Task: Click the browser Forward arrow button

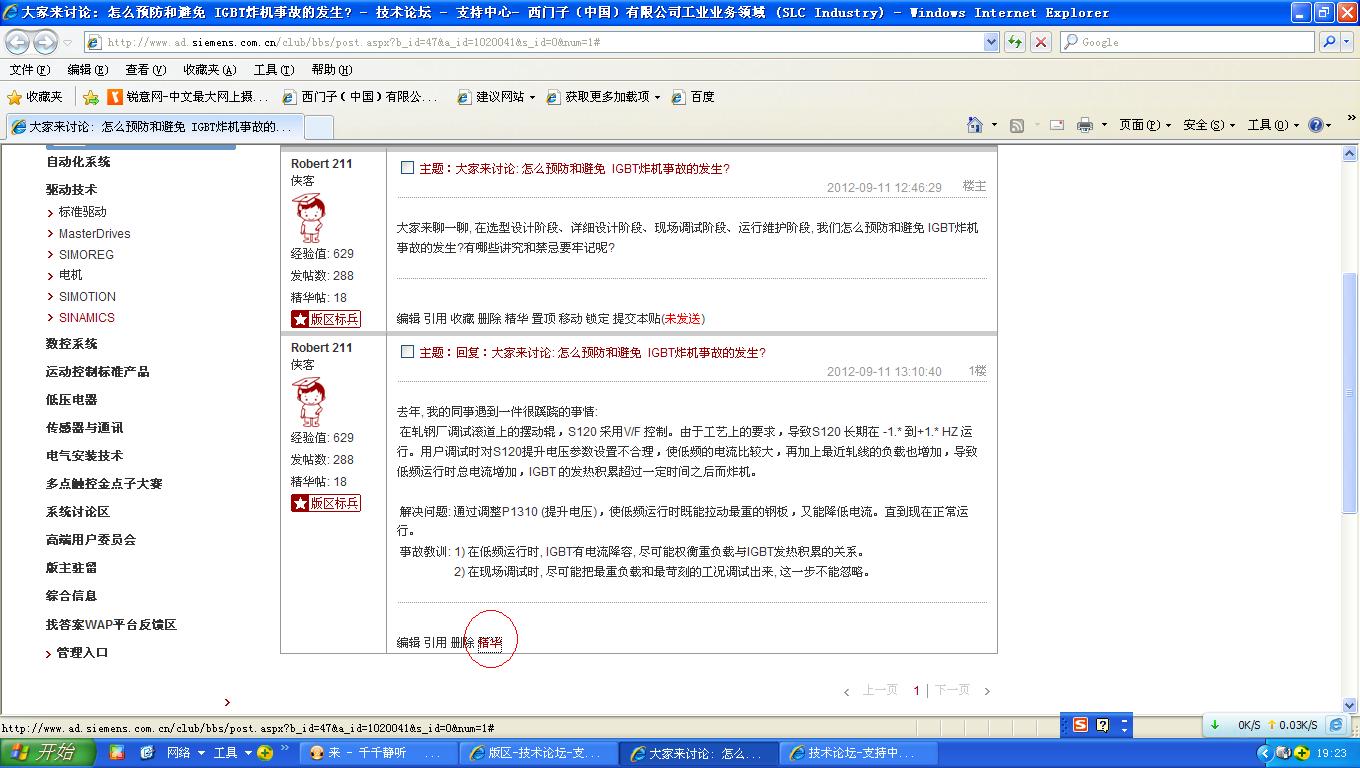Action: [45, 42]
